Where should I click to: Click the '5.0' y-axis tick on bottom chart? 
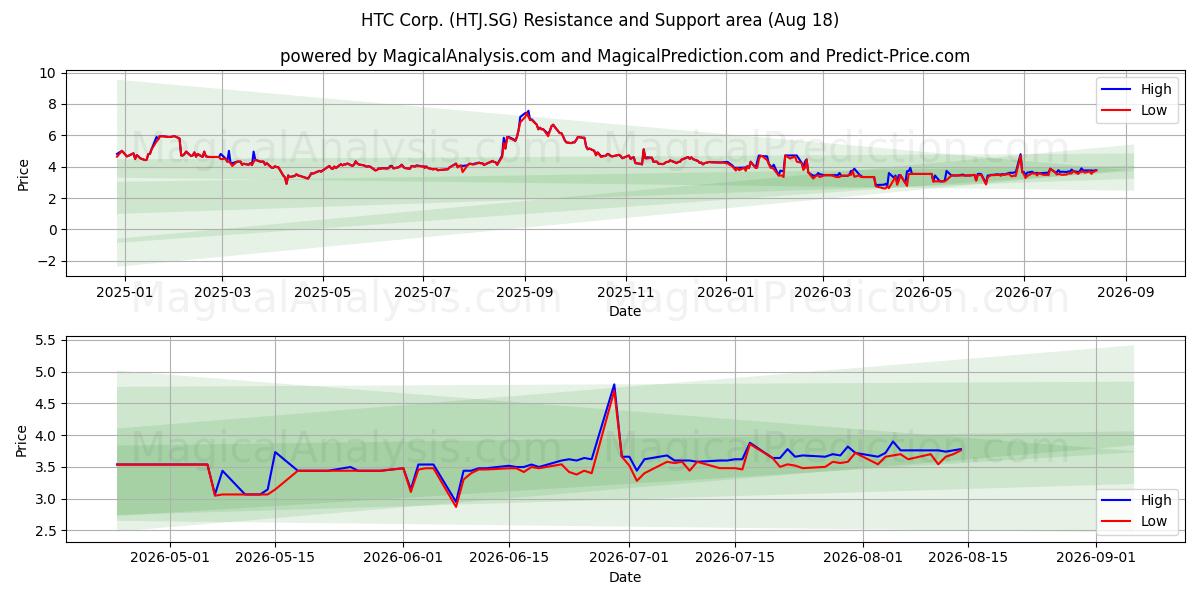(x=45, y=373)
